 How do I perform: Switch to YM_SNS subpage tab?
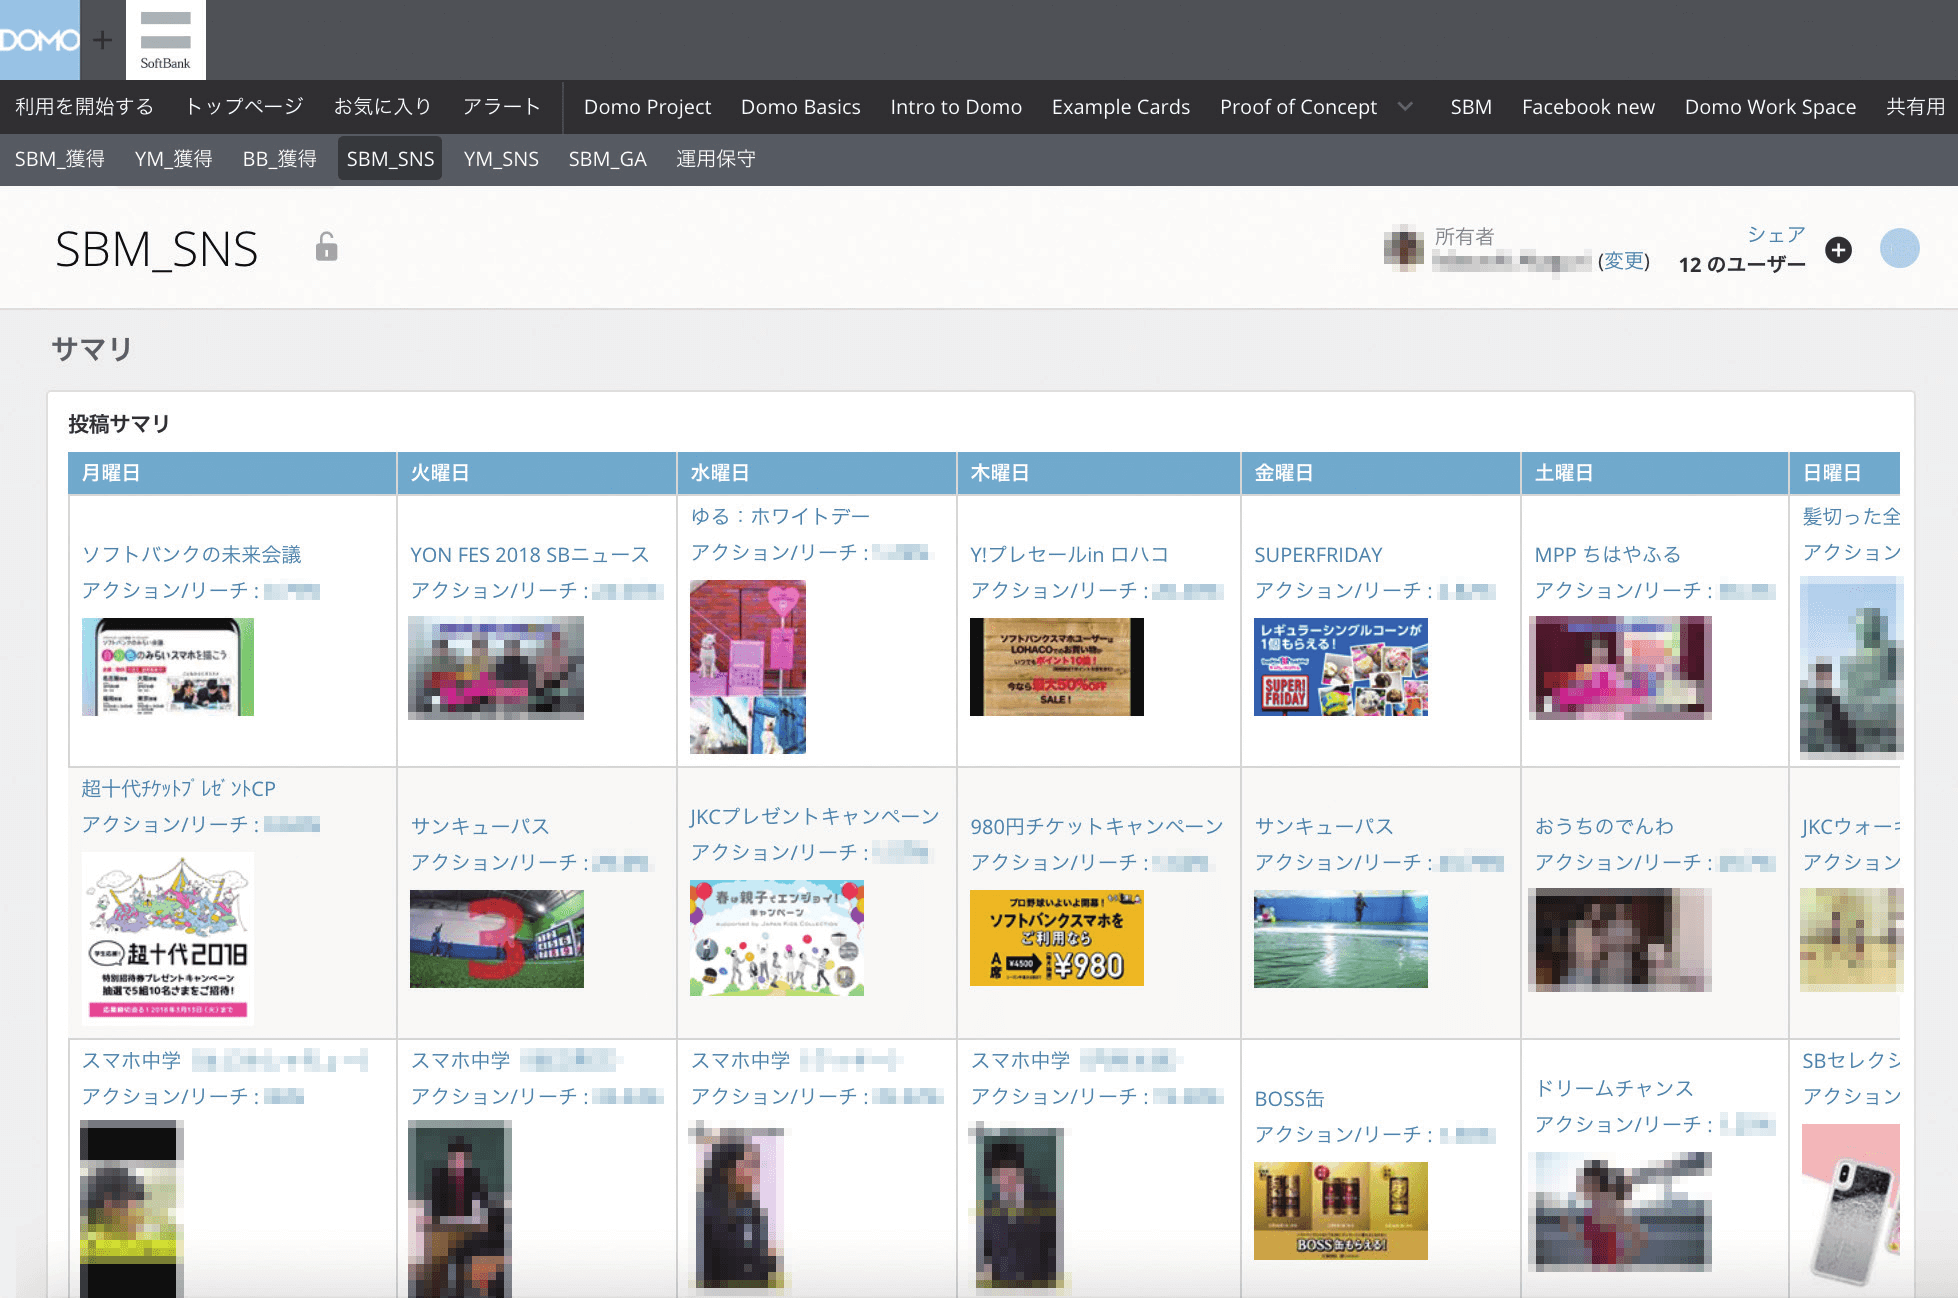[x=501, y=159]
